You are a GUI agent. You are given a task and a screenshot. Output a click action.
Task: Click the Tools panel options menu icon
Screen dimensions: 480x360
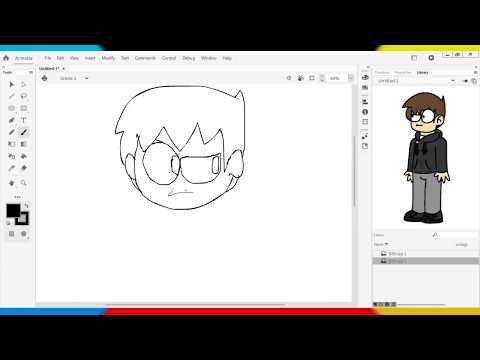click(31, 72)
